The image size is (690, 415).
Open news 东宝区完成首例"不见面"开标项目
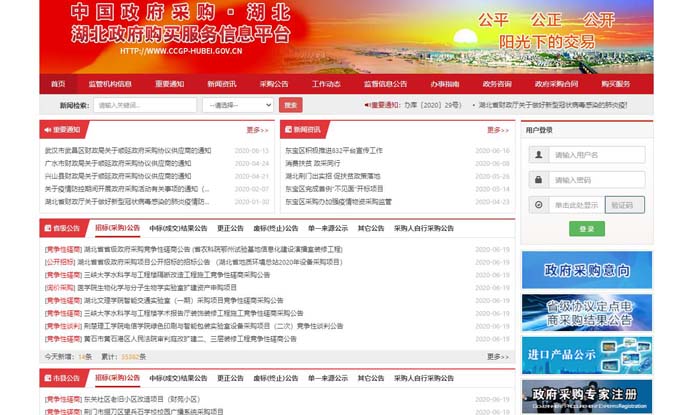tap(334, 189)
